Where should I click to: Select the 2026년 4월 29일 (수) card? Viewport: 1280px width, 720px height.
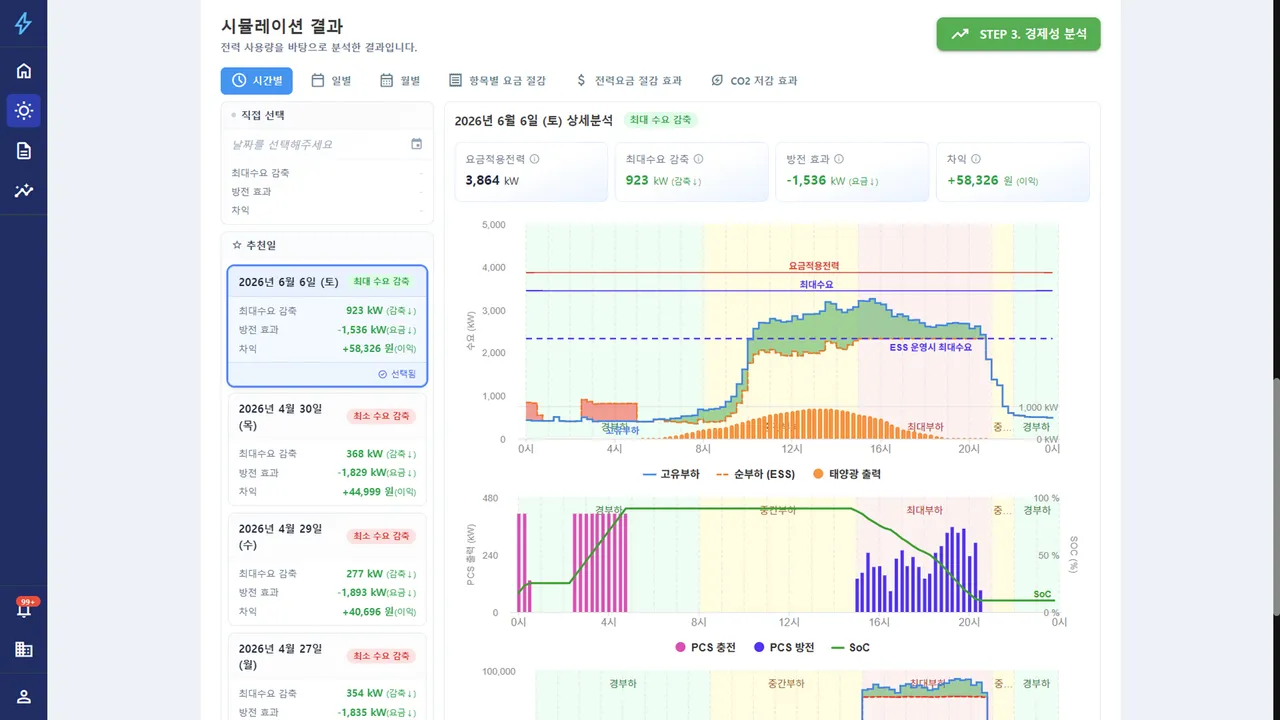point(327,569)
